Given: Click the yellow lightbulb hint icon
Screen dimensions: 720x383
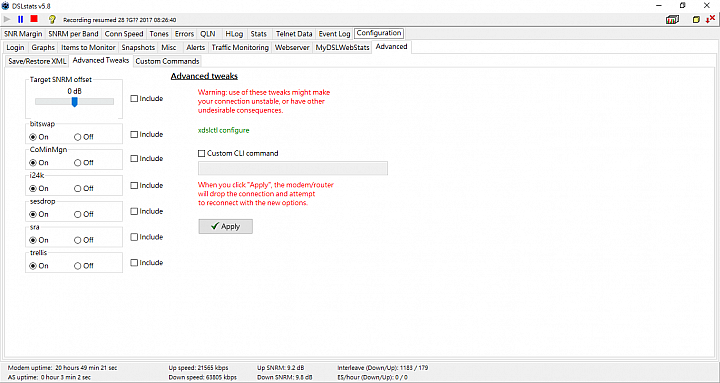Looking at the screenshot, I should (x=52, y=19).
